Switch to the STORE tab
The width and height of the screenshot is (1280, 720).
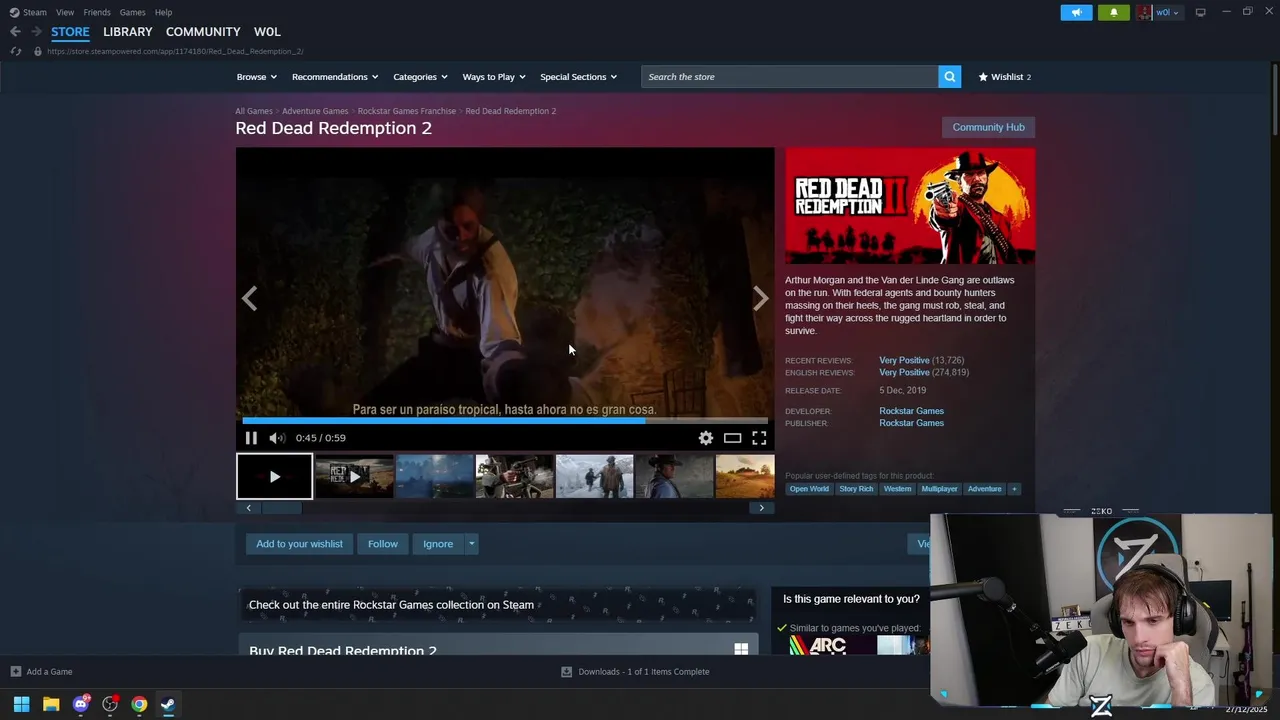70,32
